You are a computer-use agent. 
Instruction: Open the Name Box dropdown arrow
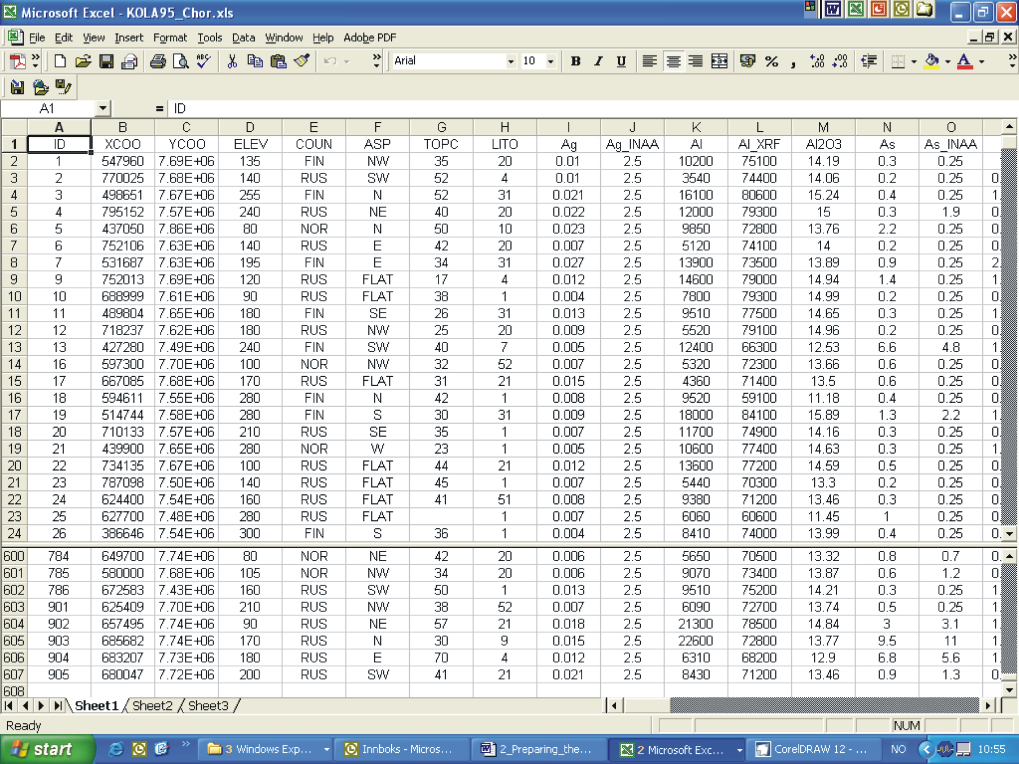pos(103,107)
